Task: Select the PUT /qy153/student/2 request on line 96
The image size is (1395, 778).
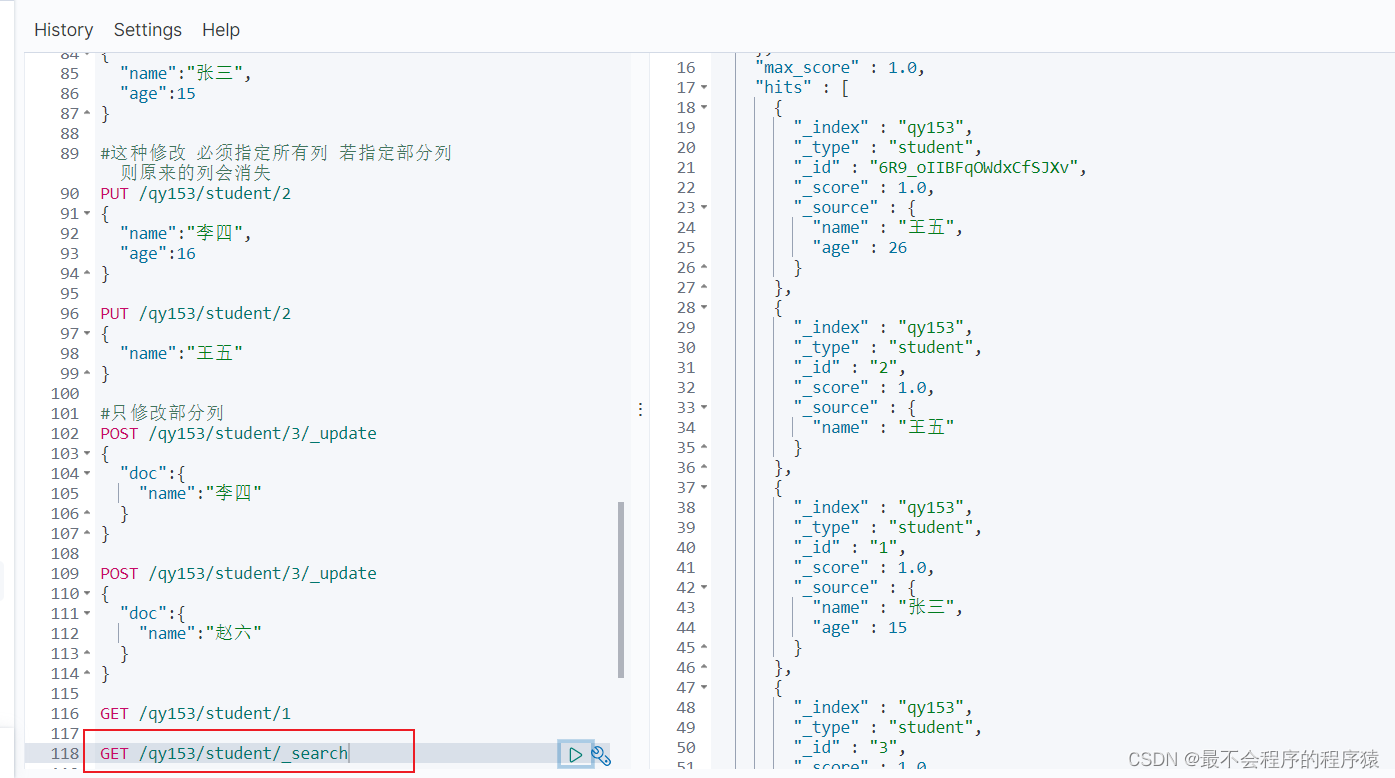Action: [195, 313]
